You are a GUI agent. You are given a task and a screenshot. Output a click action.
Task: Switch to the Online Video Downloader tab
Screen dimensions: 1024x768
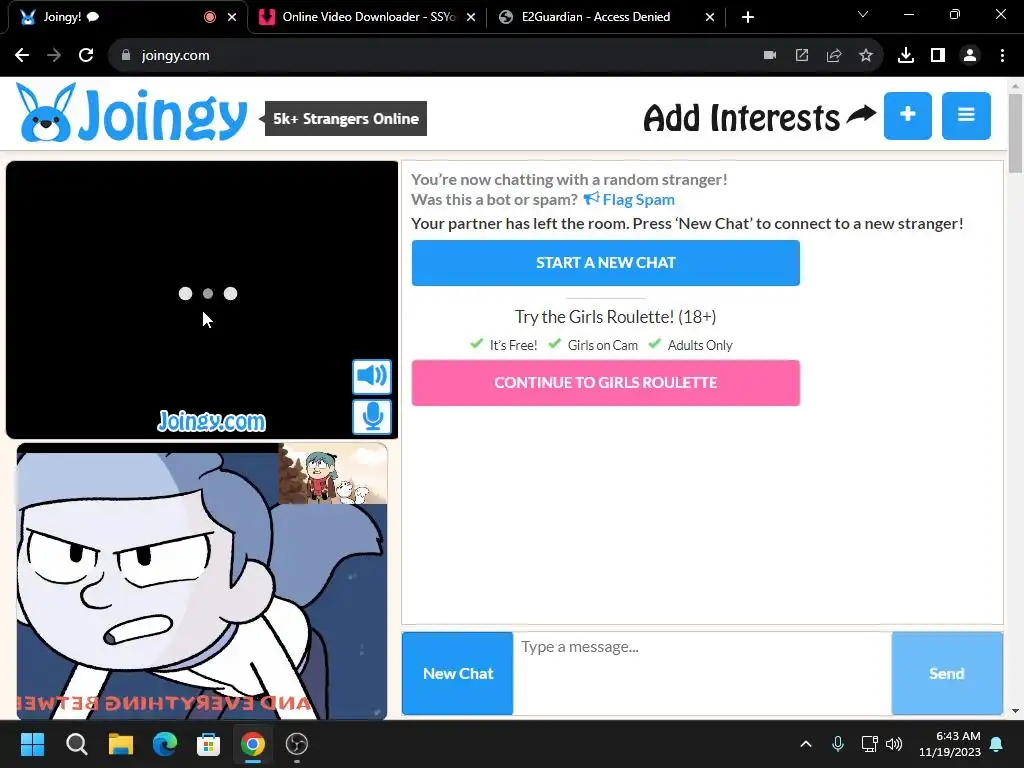coord(368,17)
